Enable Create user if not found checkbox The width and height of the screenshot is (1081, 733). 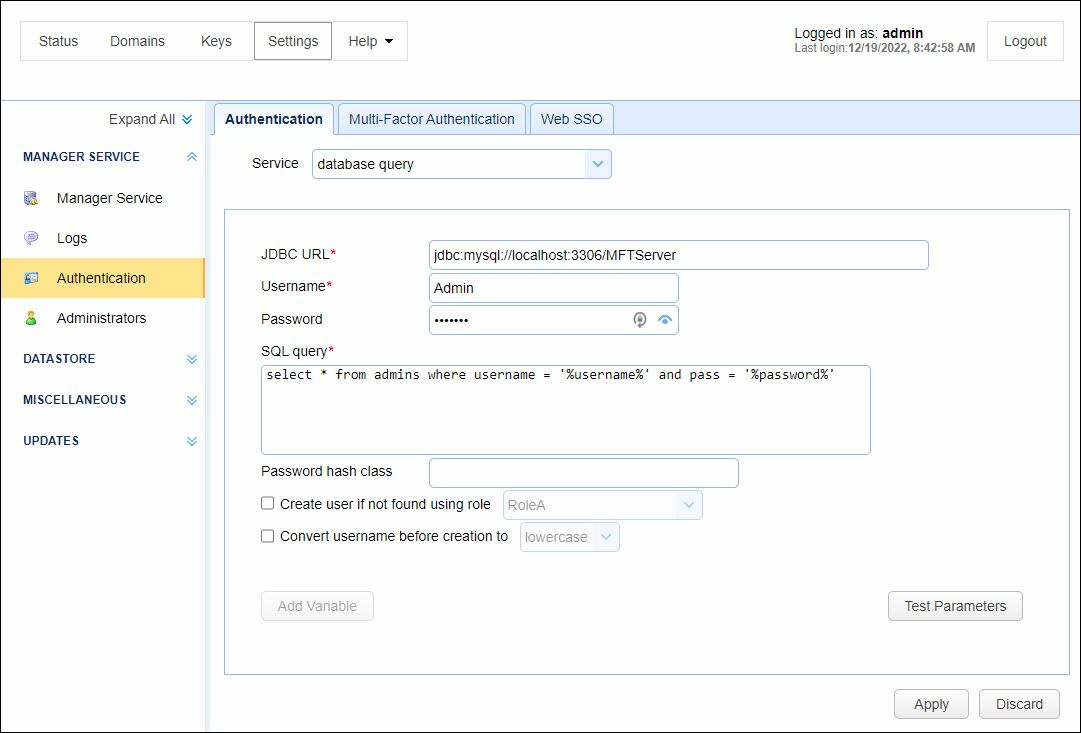(267, 503)
